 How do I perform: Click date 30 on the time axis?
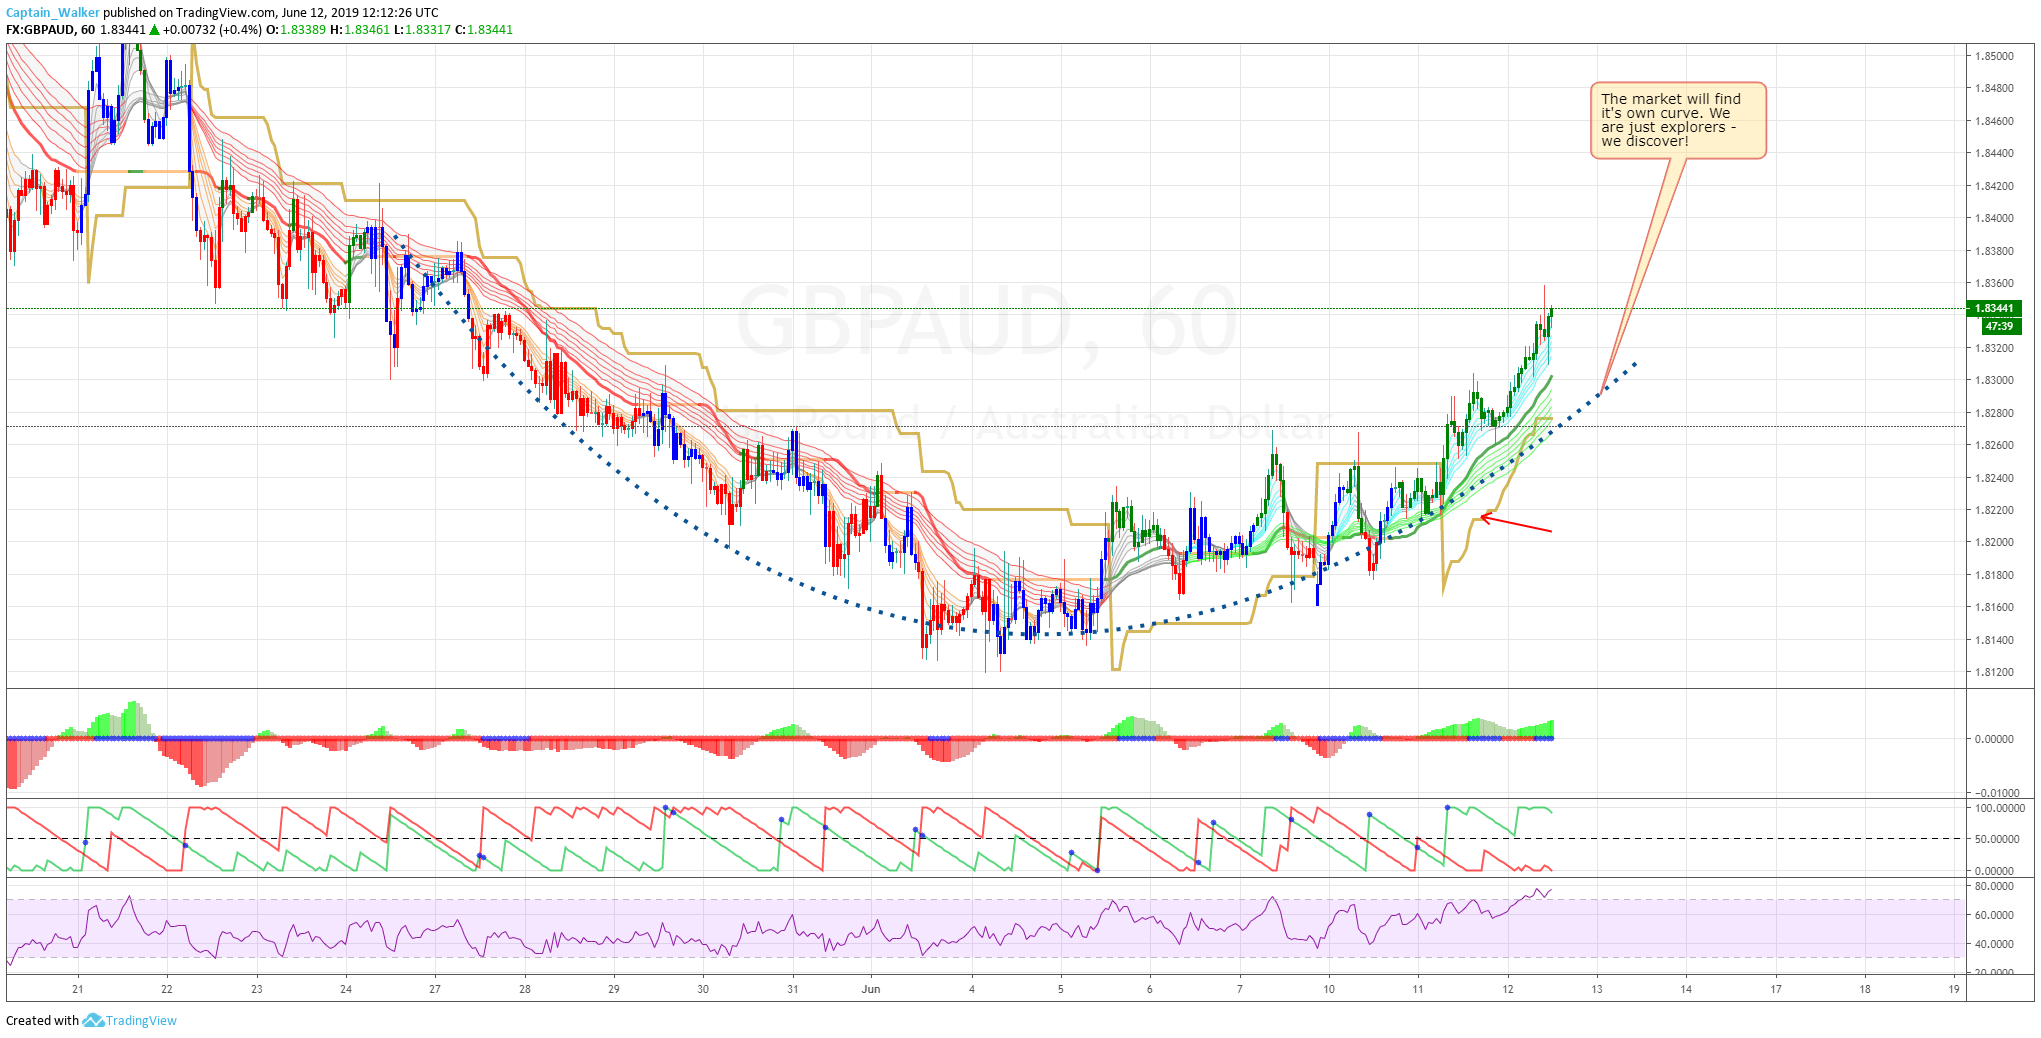tap(703, 989)
